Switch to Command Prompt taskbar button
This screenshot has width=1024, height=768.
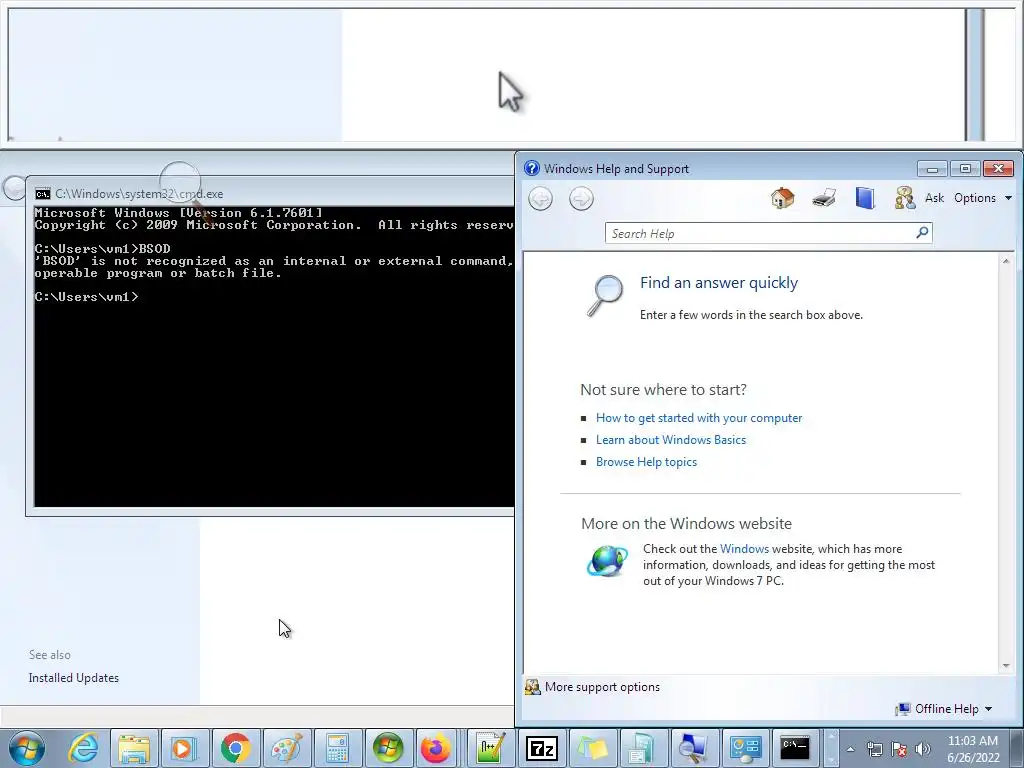[795, 748]
